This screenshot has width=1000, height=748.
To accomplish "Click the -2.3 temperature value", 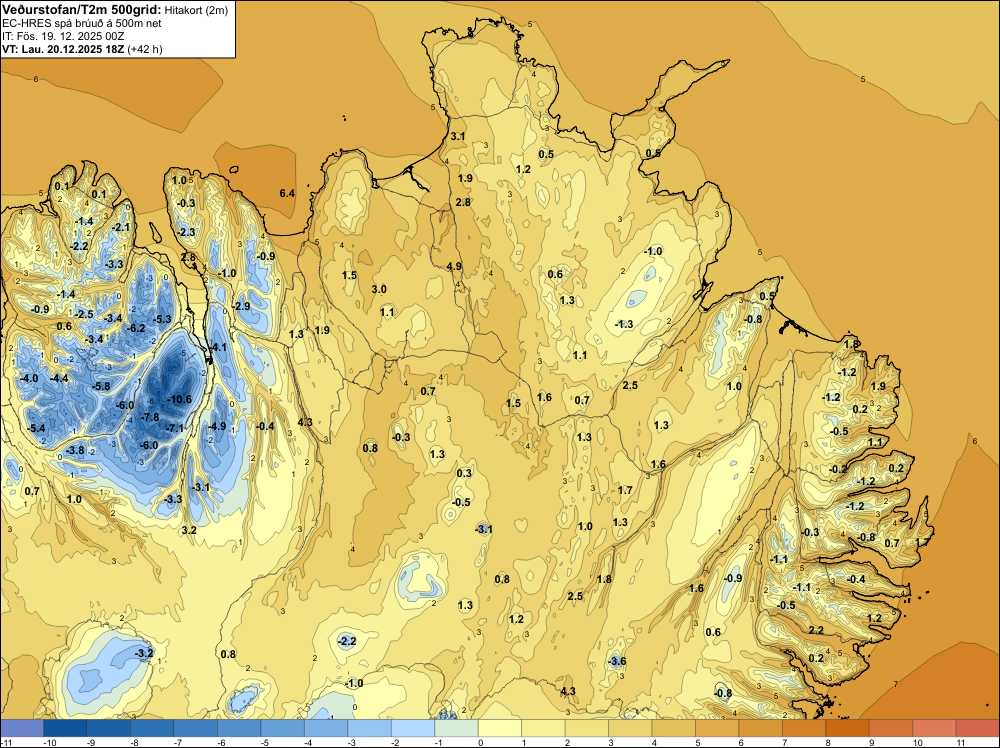I will click(x=186, y=232).
